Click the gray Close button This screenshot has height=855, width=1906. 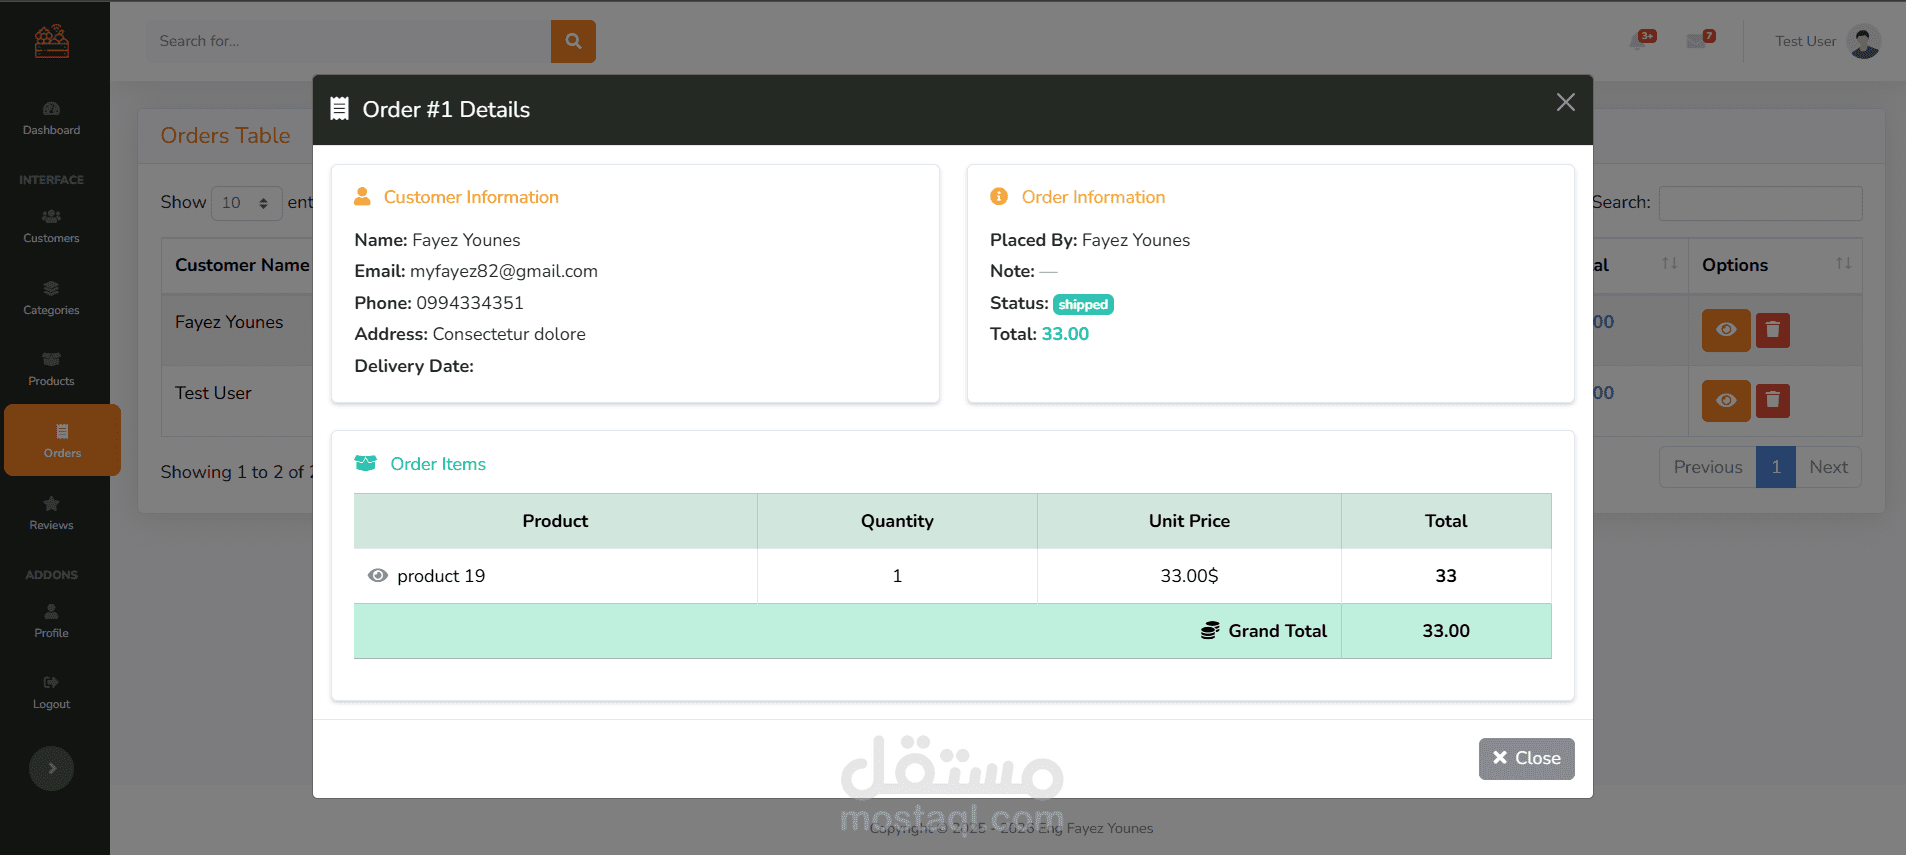pos(1527,758)
